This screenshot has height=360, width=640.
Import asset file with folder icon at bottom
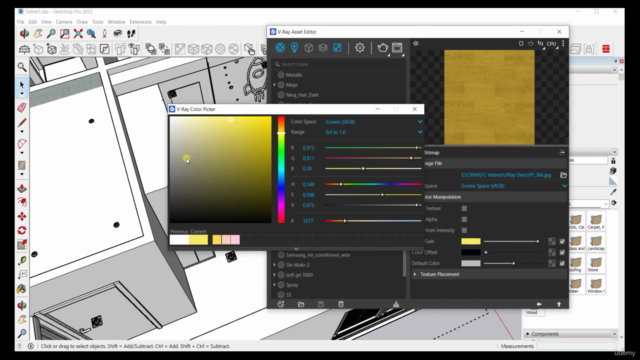point(301,304)
